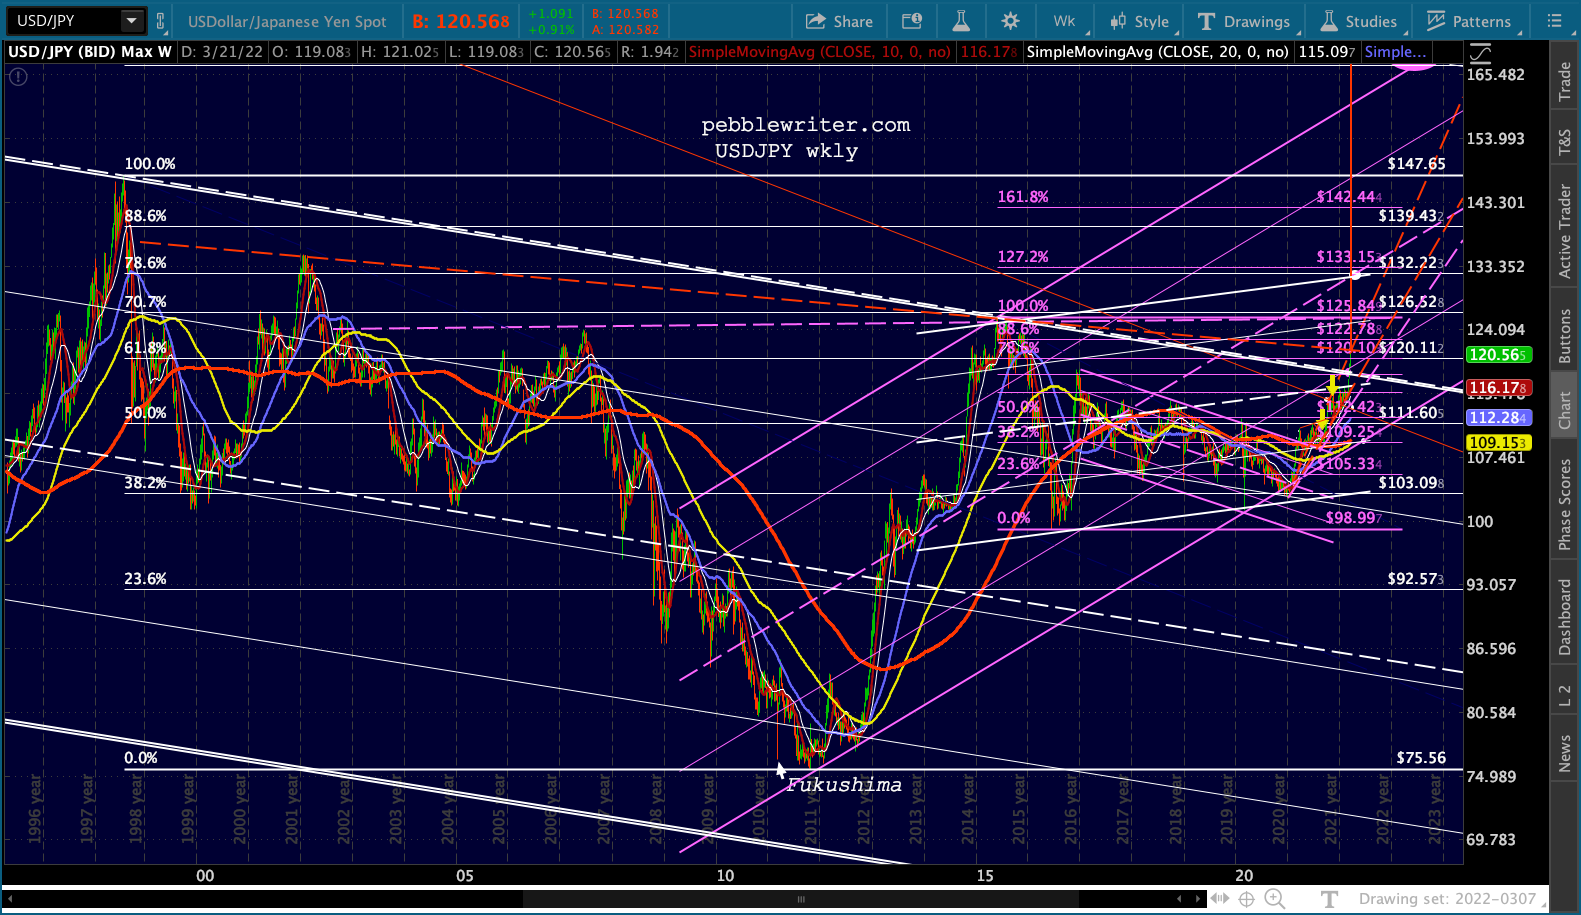Click the USDollar/Japanese Yen Spot description

287,21
